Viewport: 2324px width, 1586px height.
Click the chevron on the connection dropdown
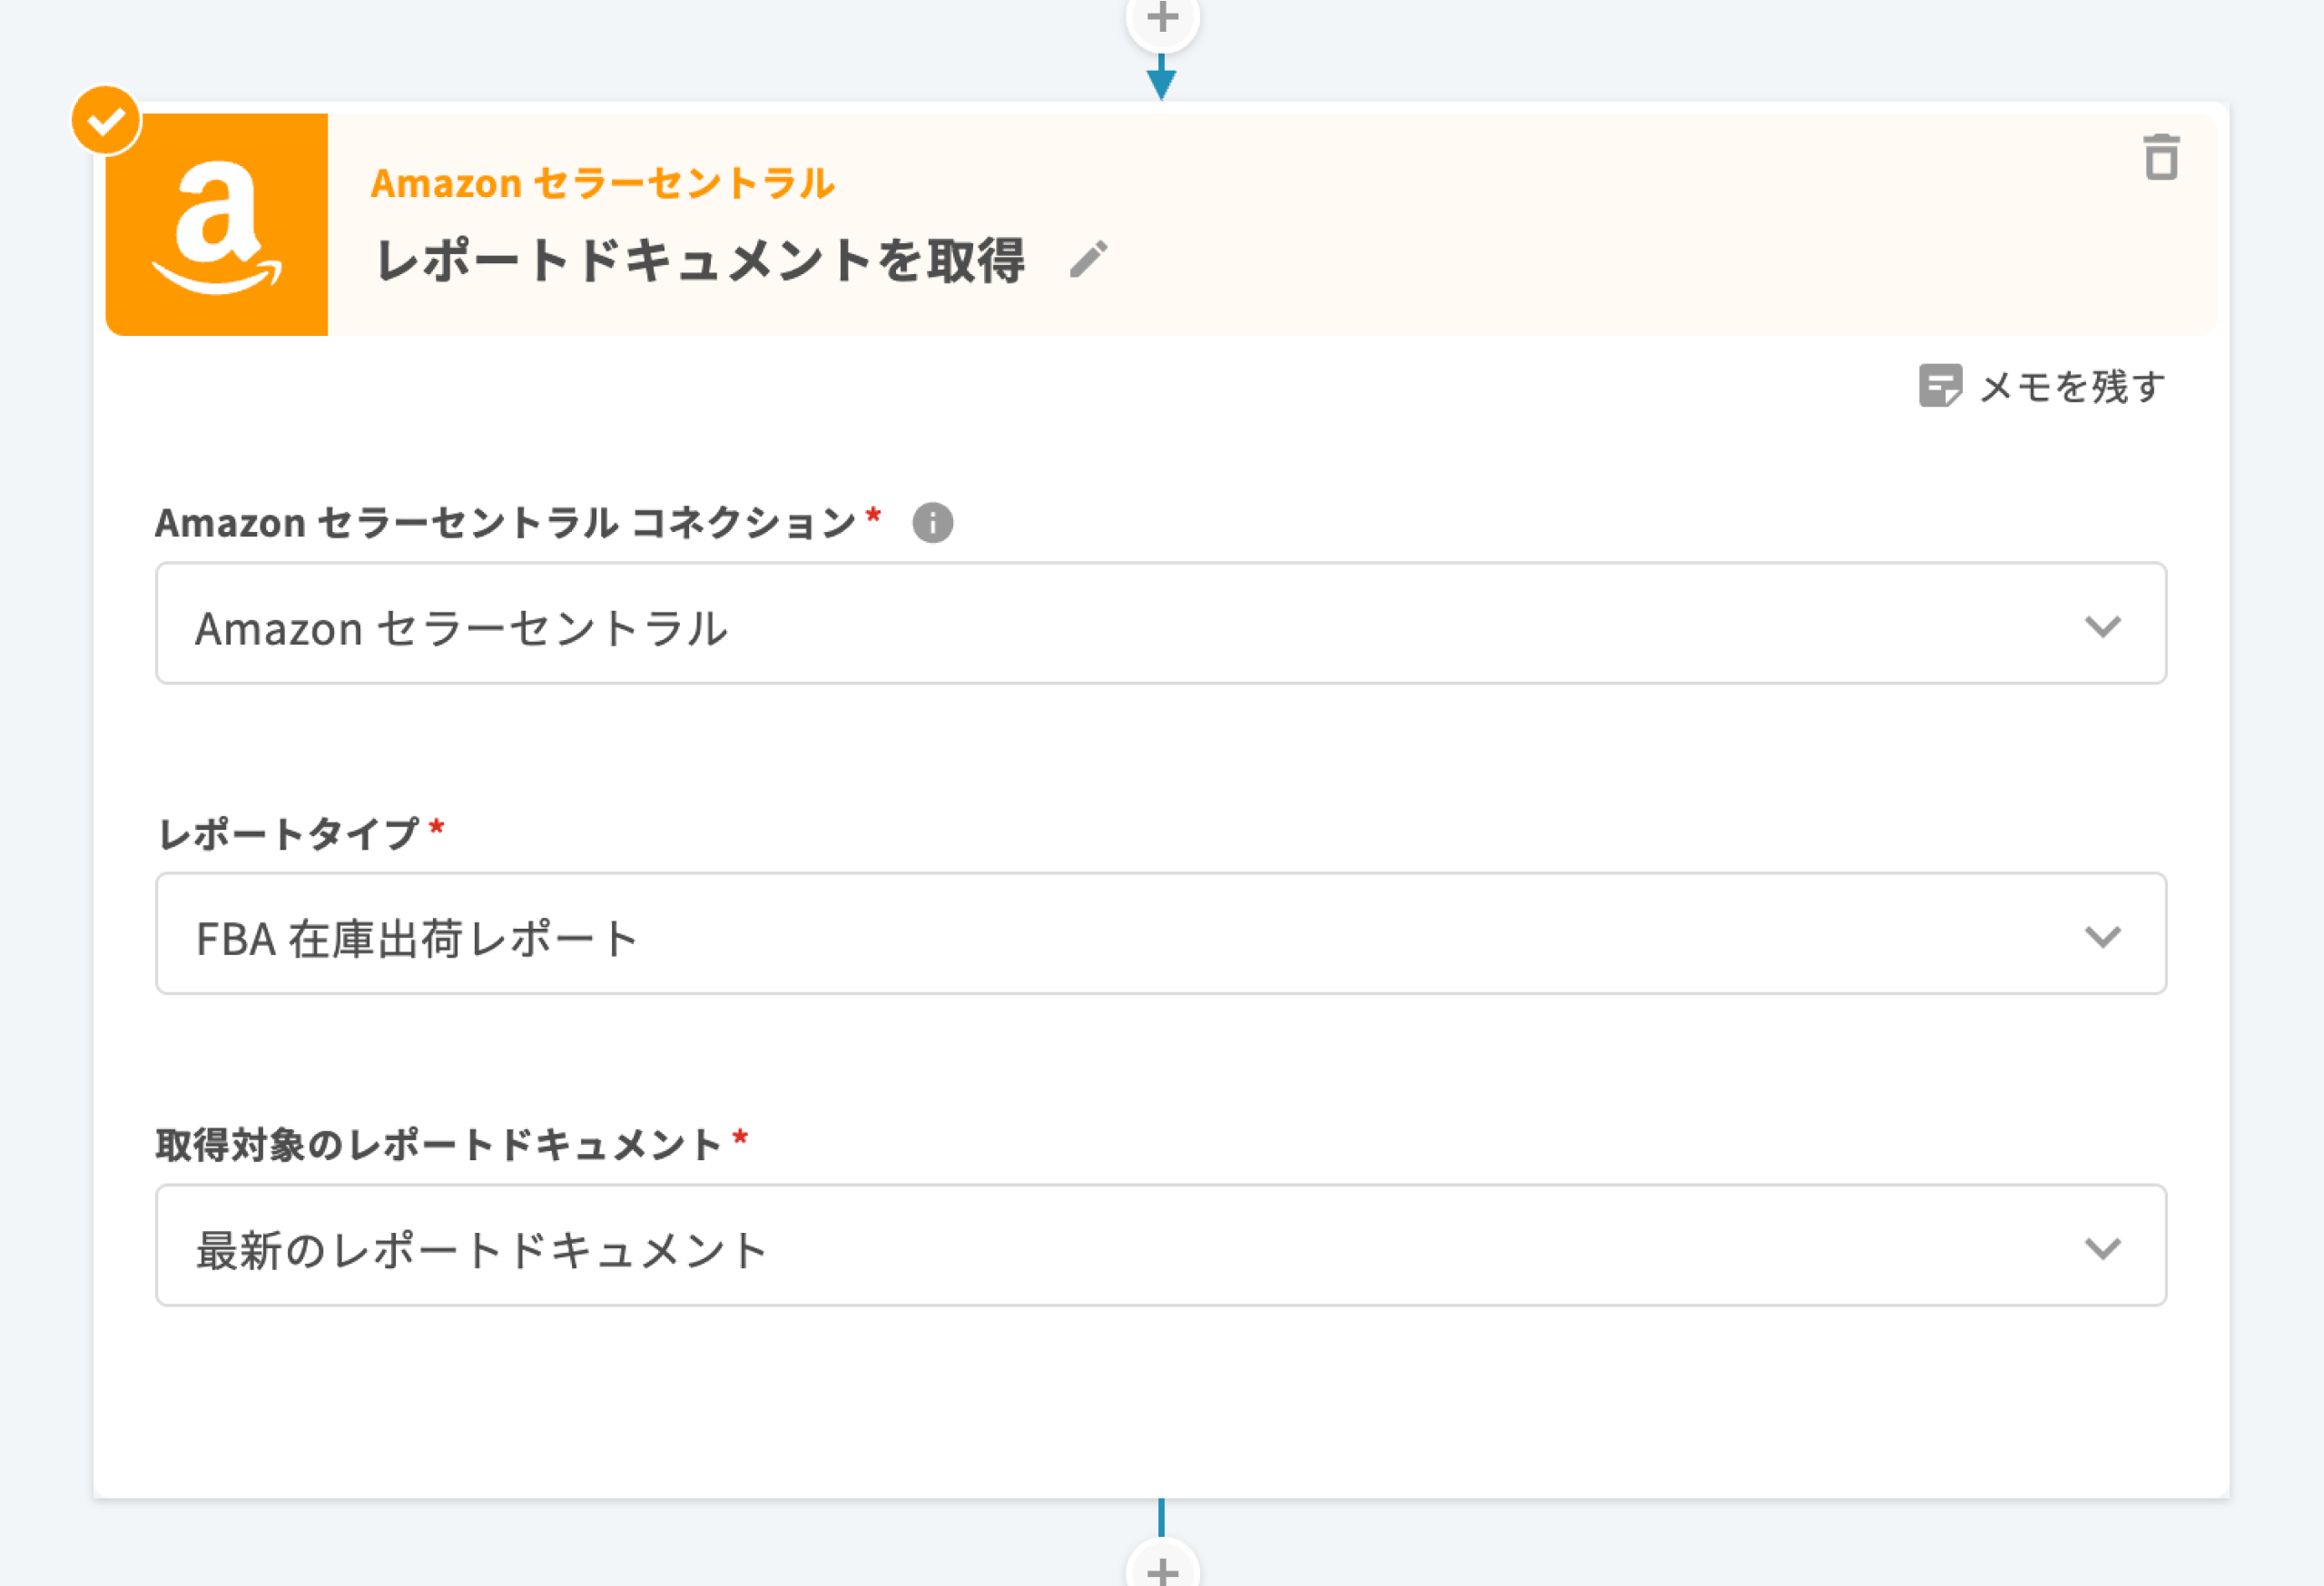click(2102, 627)
